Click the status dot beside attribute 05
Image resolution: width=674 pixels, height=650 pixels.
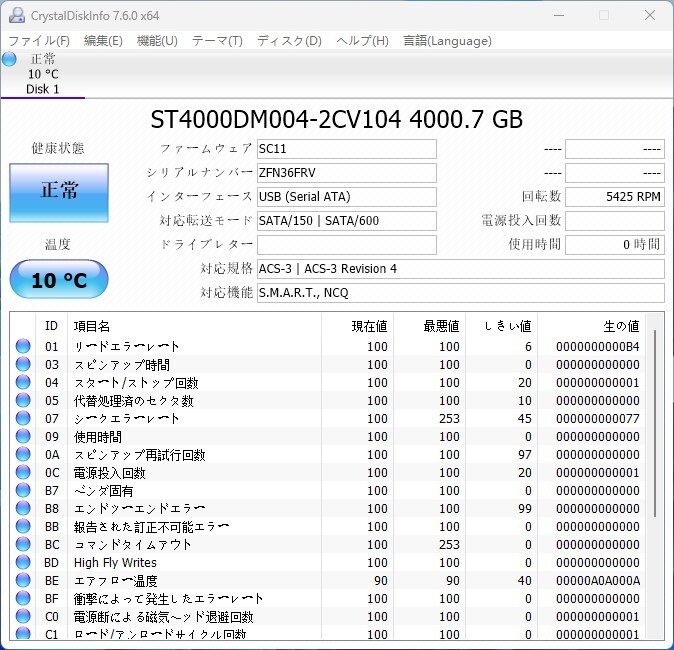(x=23, y=400)
